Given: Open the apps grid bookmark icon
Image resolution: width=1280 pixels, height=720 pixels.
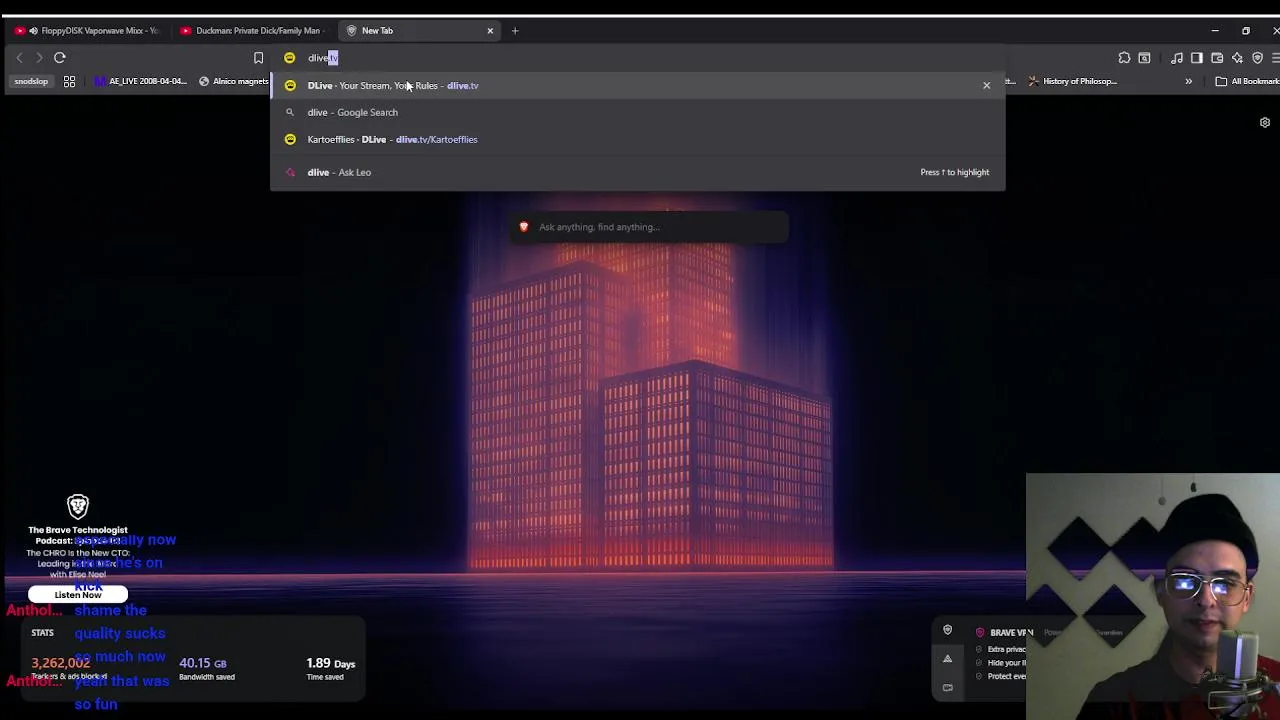Looking at the screenshot, I should [69, 81].
